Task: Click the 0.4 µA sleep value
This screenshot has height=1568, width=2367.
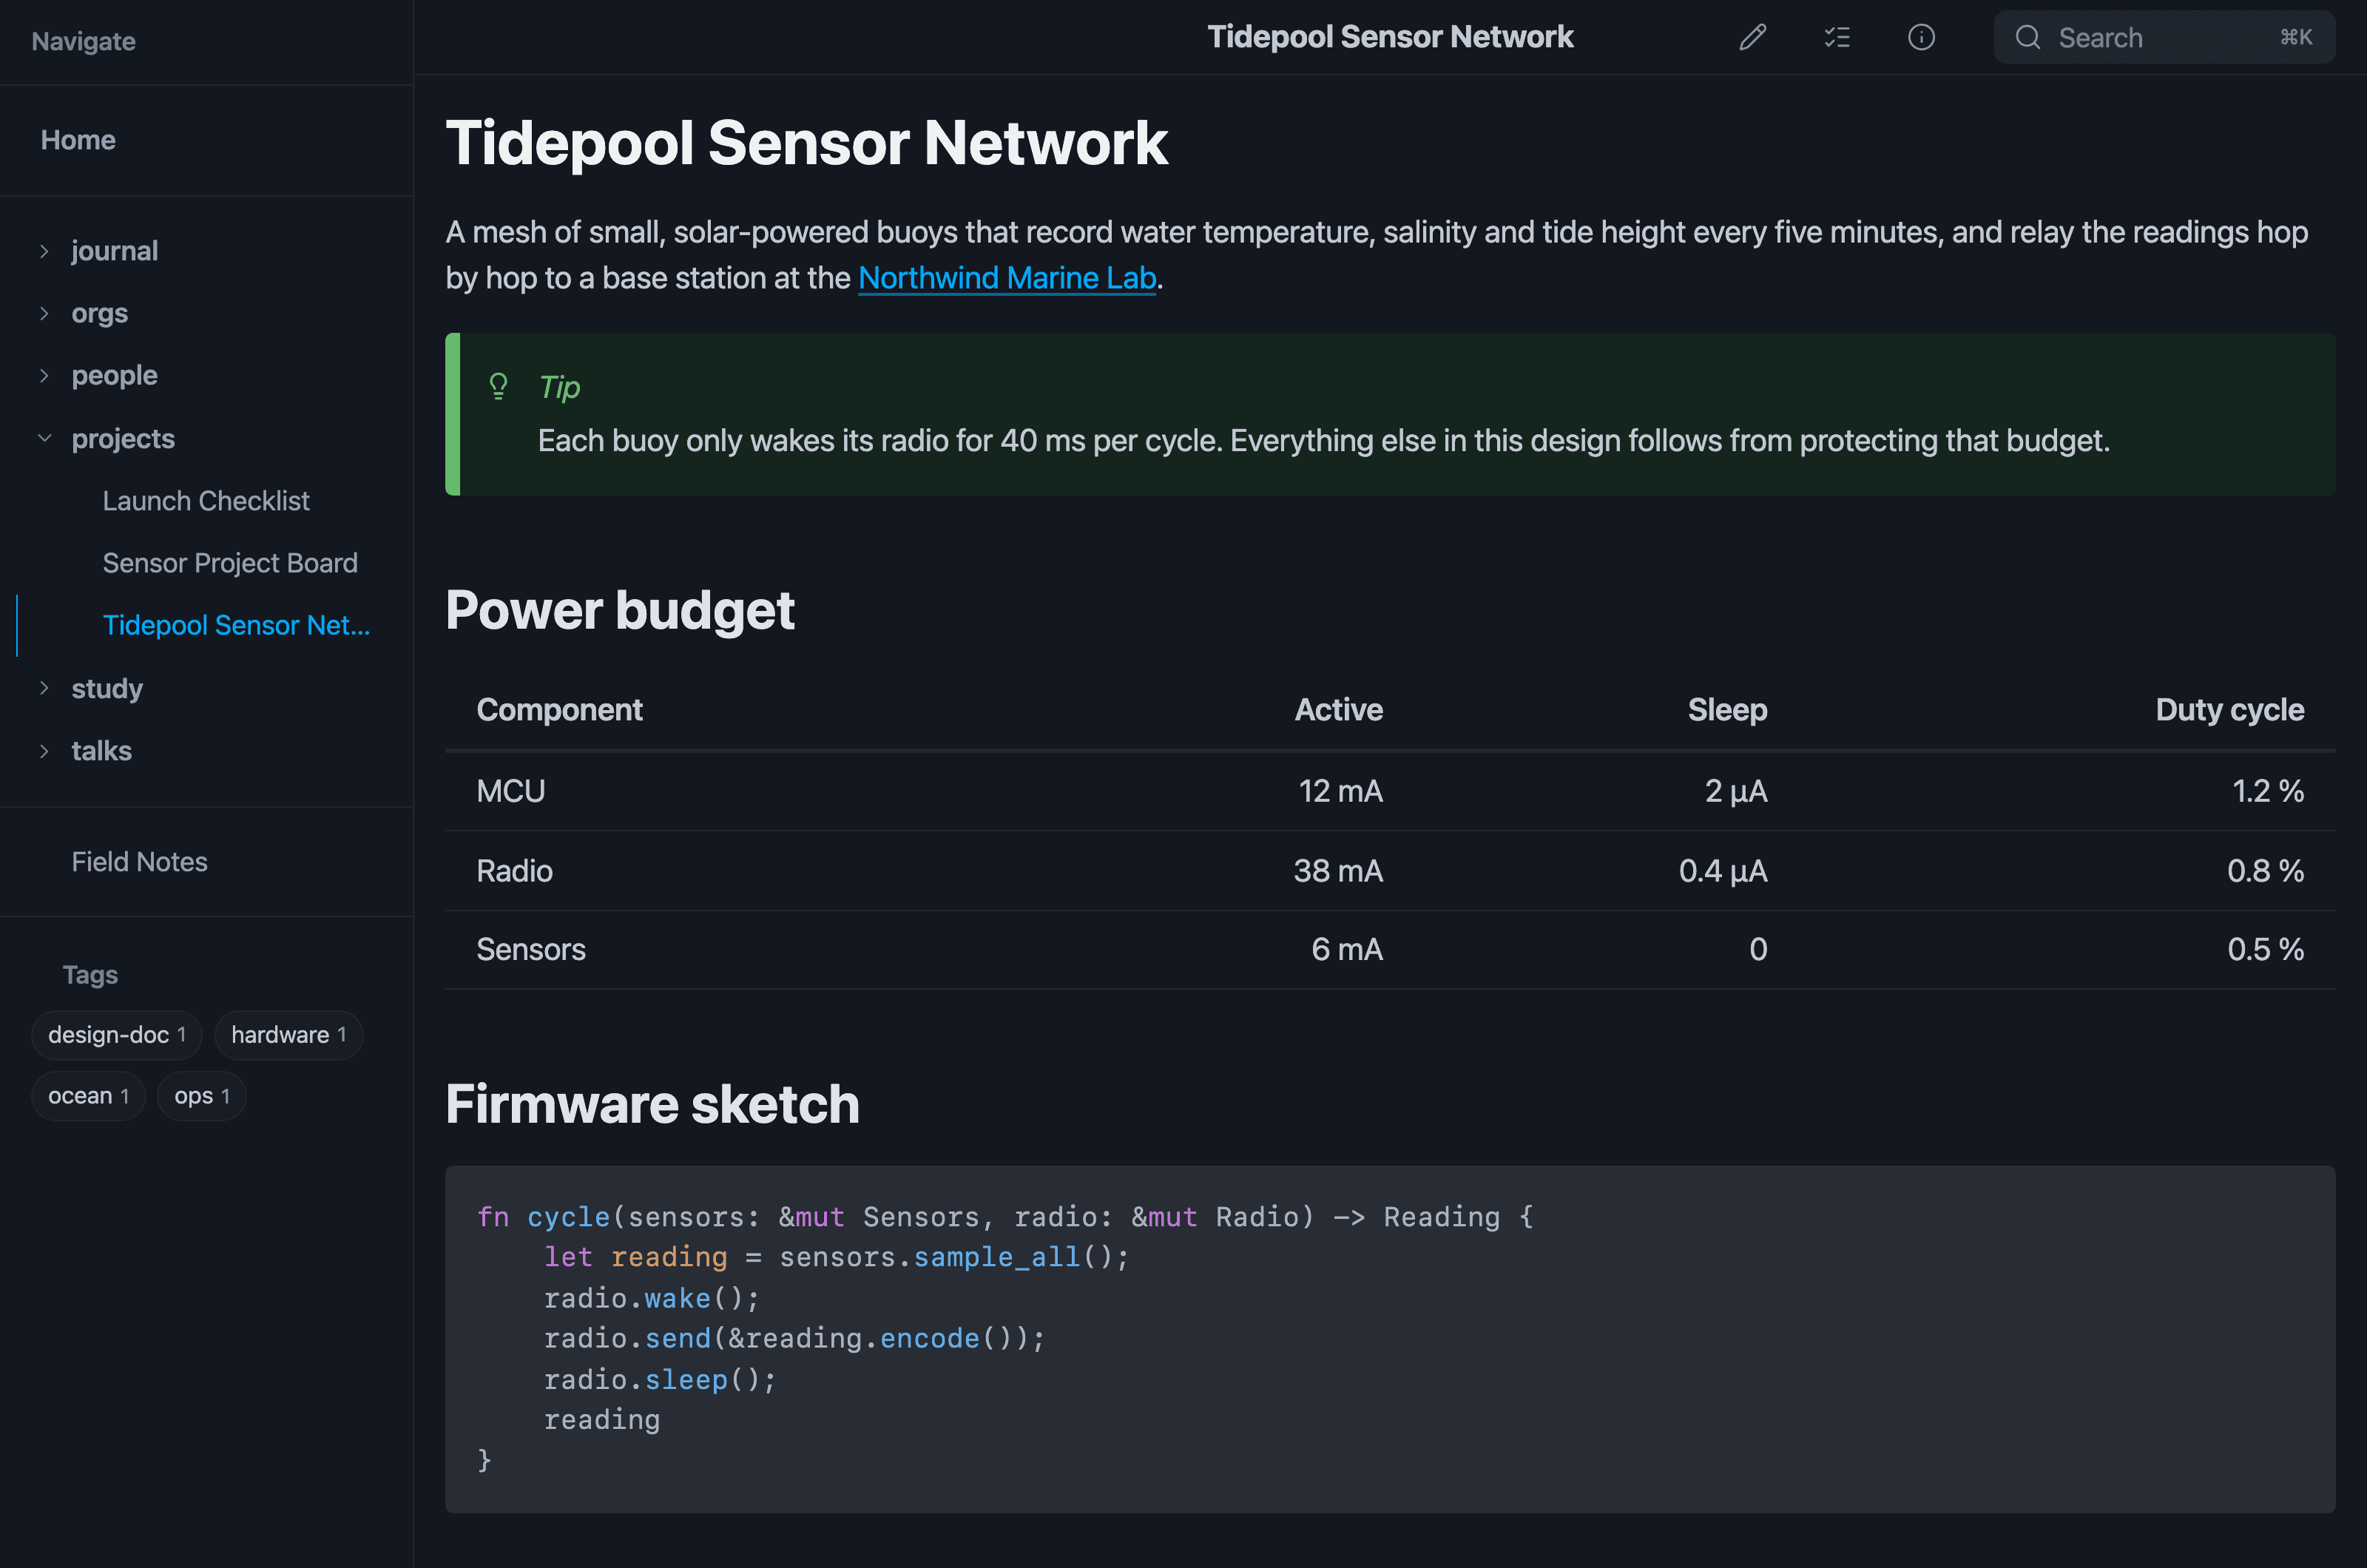Action: [1723, 870]
